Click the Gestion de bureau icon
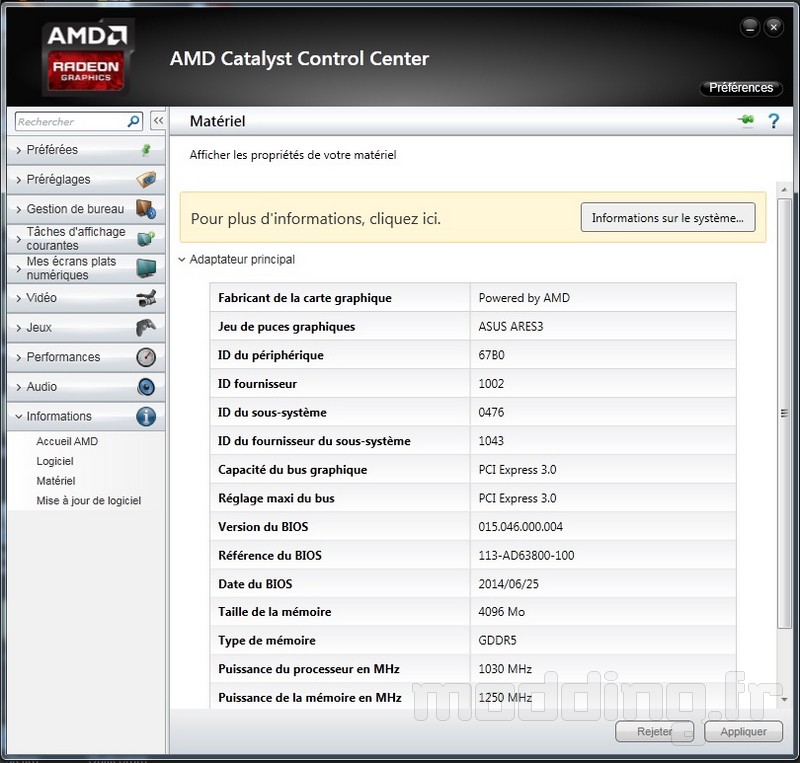The height and width of the screenshot is (763, 800). (x=146, y=209)
